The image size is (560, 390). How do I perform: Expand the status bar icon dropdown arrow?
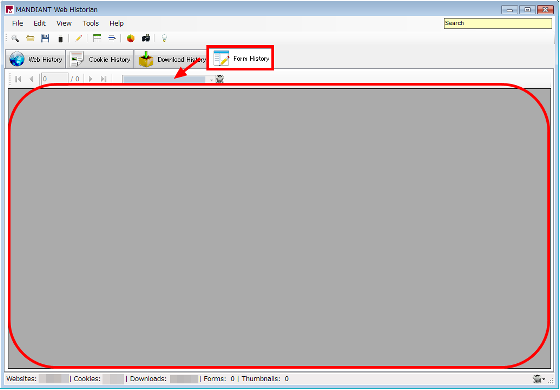[x=544, y=379]
